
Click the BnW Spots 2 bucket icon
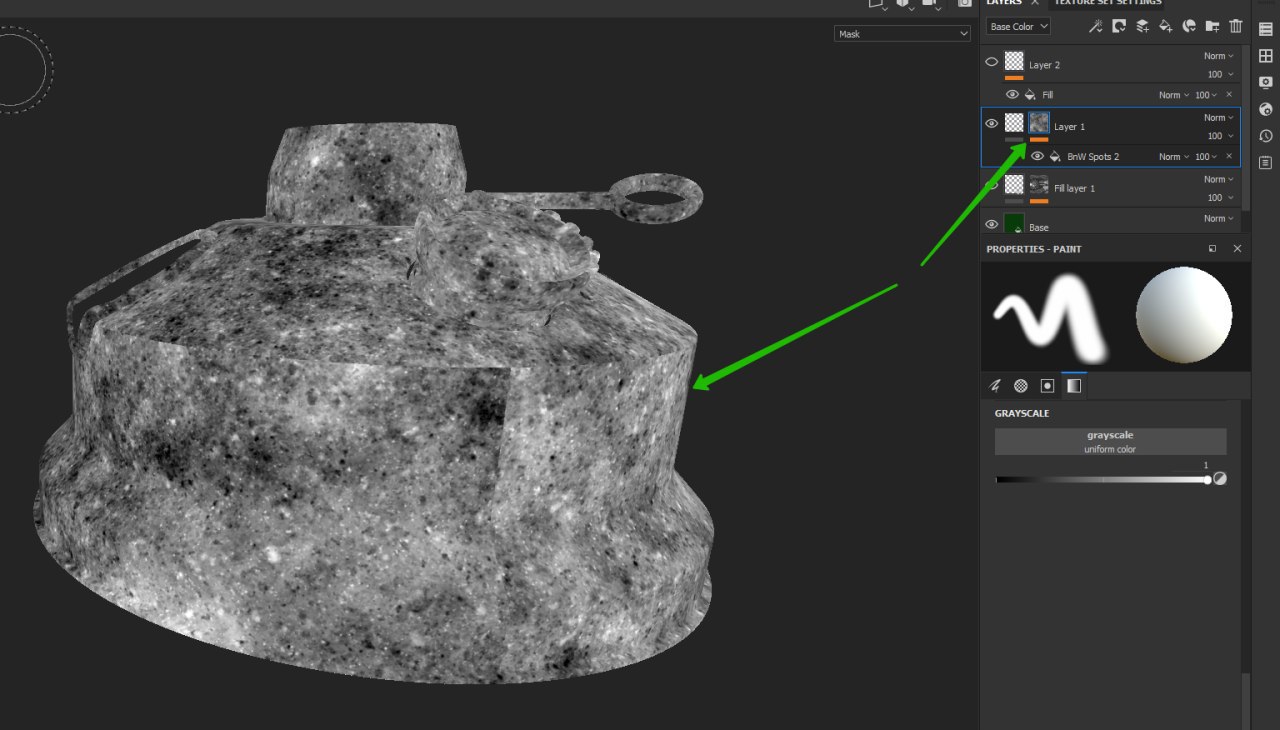click(1055, 157)
